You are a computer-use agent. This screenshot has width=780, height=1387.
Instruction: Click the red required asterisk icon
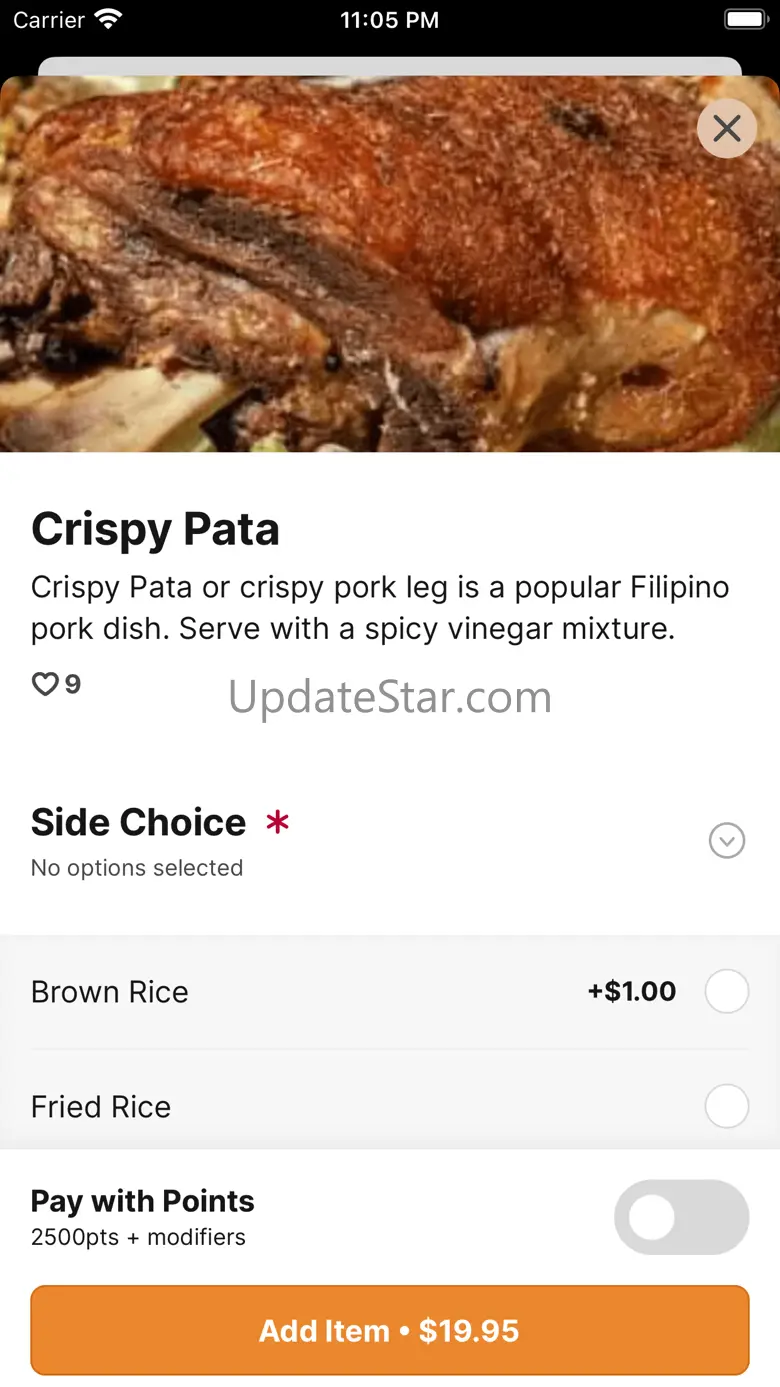click(x=277, y=822)
